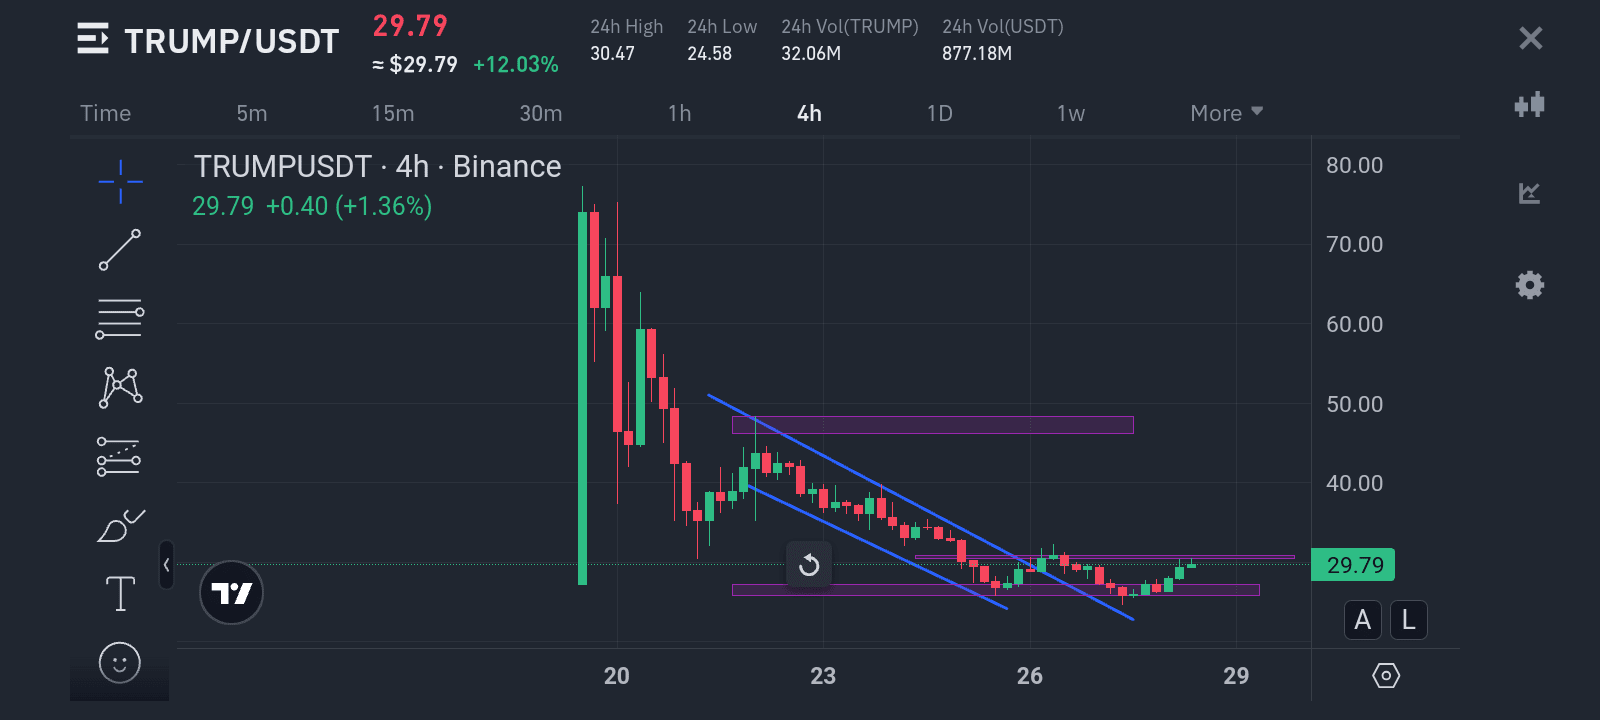Open the indicators chart icon
This screenshot has width=1600, height=720.
tap(1529, 193)
